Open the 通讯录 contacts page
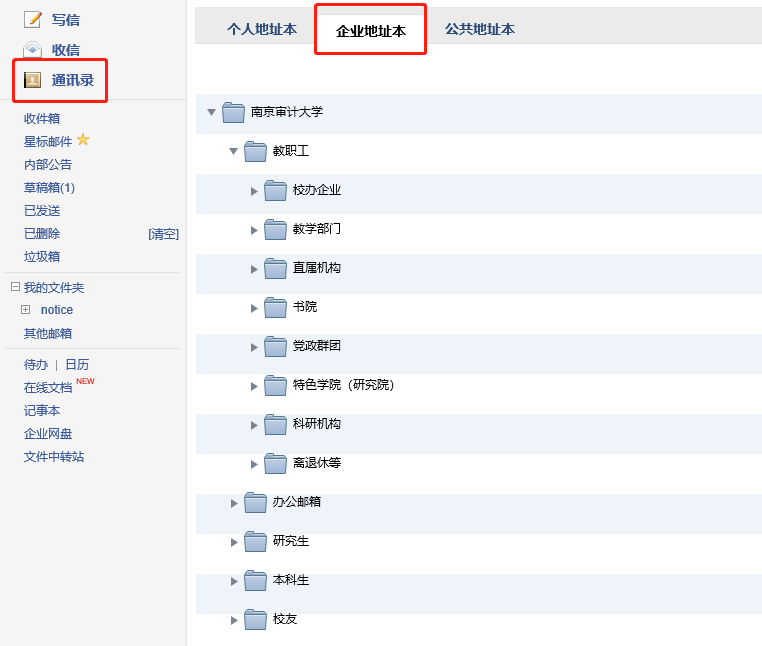 pyautogui.click(x=73, y=80)
